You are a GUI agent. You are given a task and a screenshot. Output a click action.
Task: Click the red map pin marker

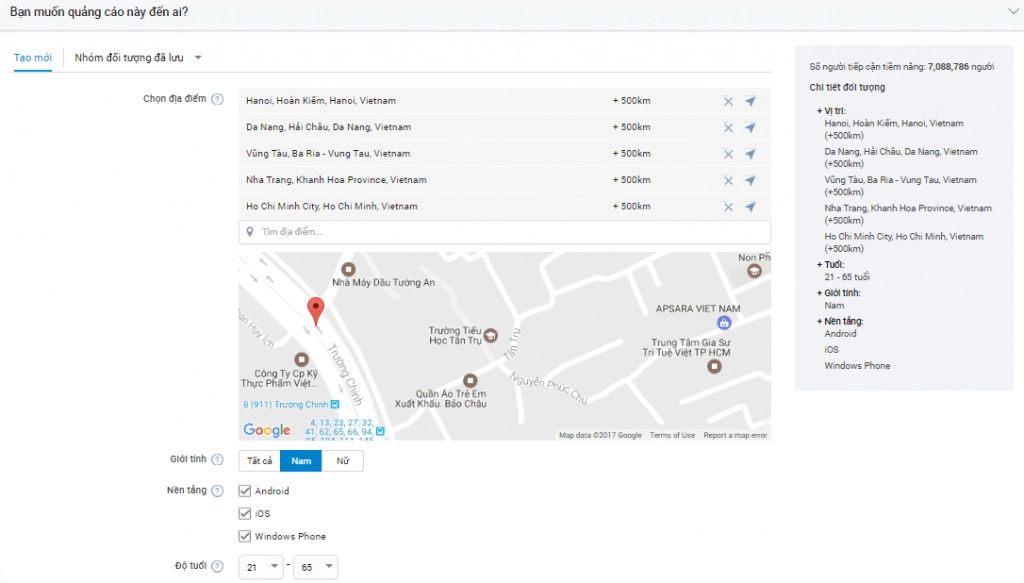[316, 311]
